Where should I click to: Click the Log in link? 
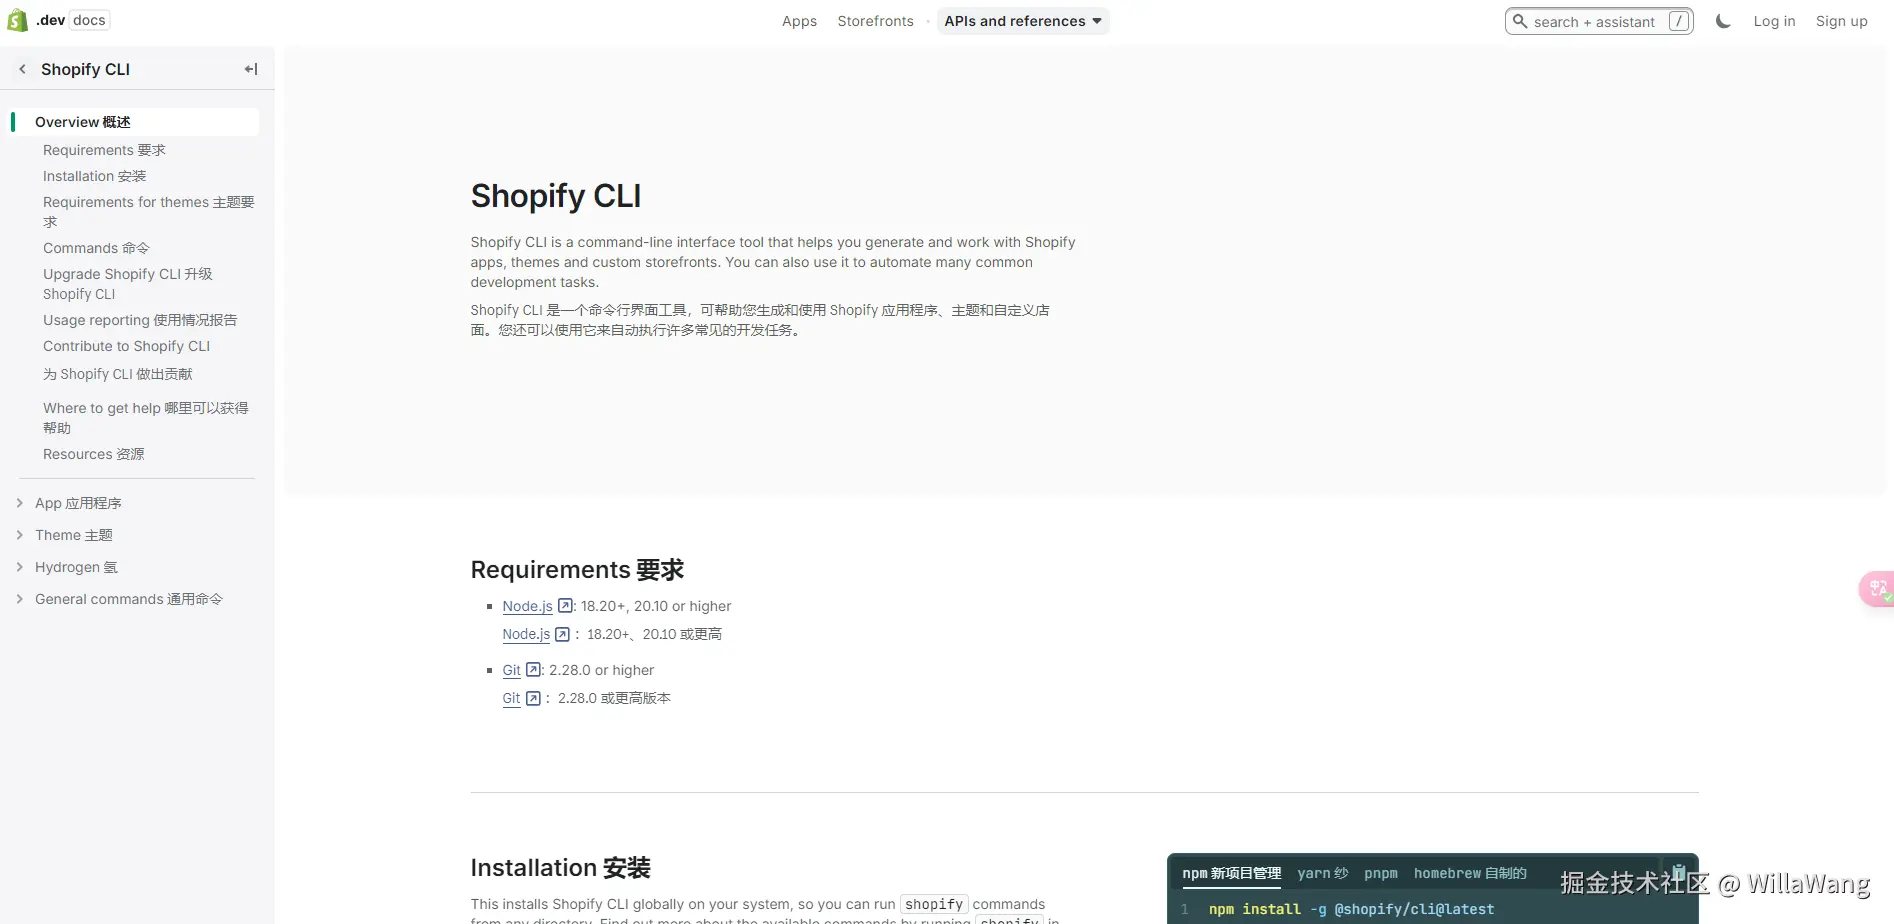point(1774,21)
